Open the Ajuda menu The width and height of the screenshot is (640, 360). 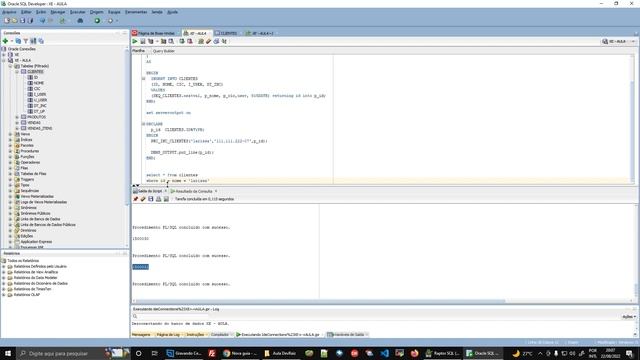[x=173, y=12]
